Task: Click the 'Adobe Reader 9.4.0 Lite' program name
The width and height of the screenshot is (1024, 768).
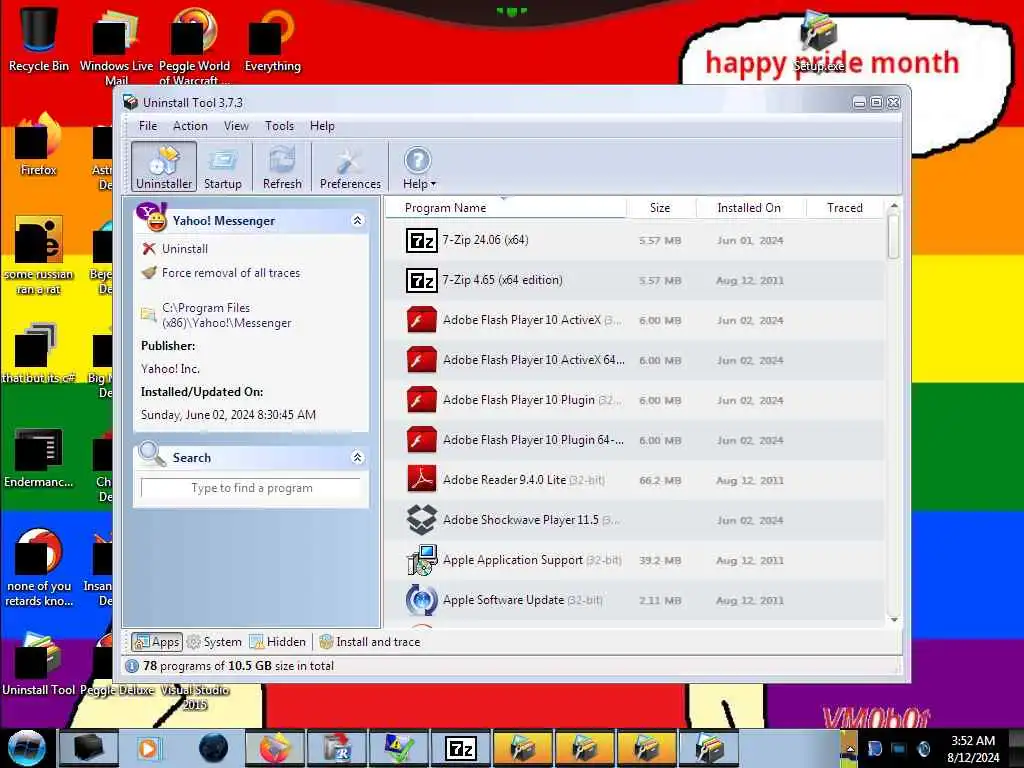Action: (504, 480)
